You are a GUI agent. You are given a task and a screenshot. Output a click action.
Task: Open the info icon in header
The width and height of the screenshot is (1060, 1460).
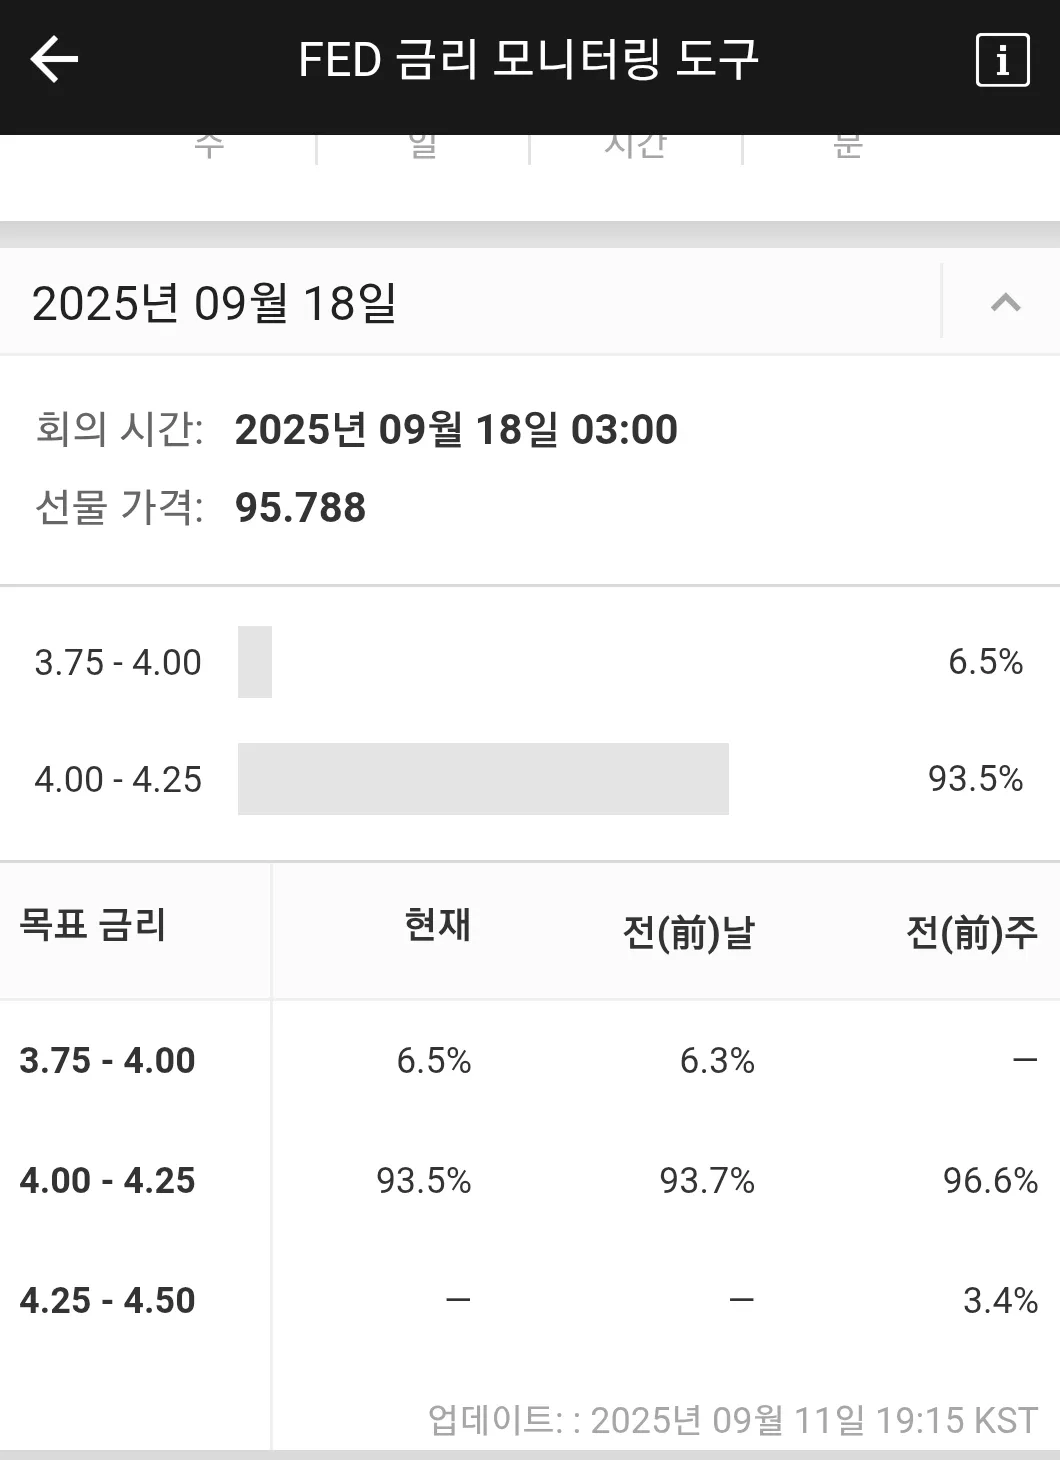click(x=1002, y=60)
